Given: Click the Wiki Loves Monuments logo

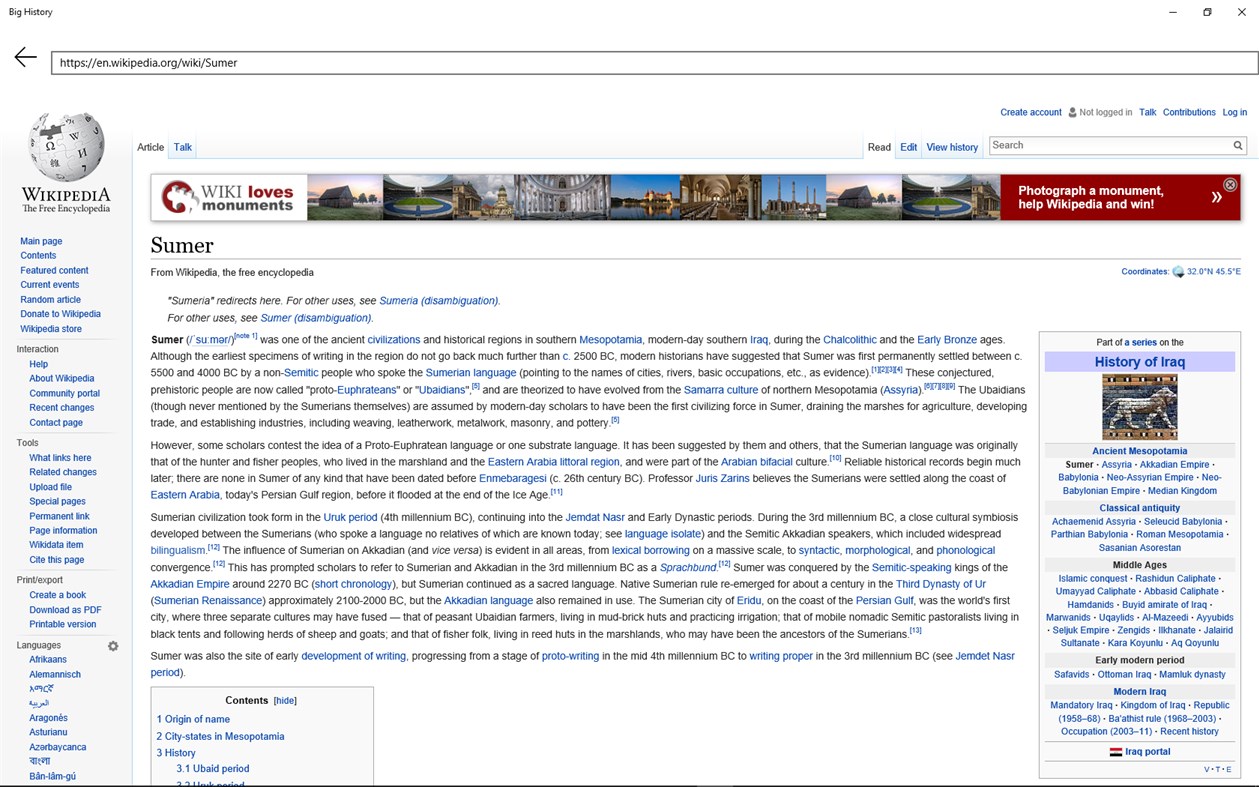Looking at the screenshot, I should tap(229, 197).
